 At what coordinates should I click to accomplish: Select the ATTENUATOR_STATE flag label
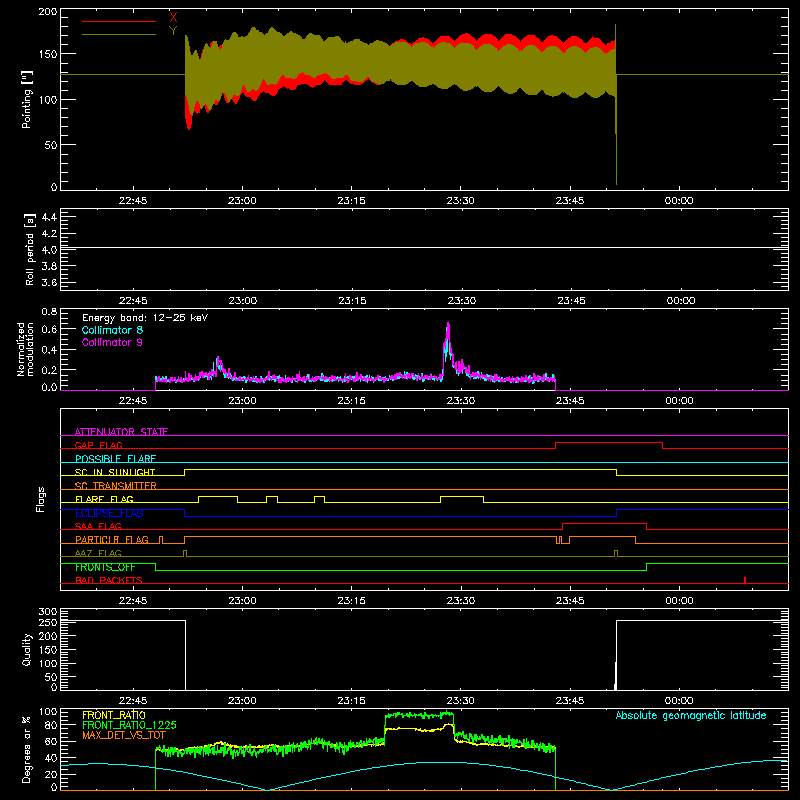click(121, 432)
